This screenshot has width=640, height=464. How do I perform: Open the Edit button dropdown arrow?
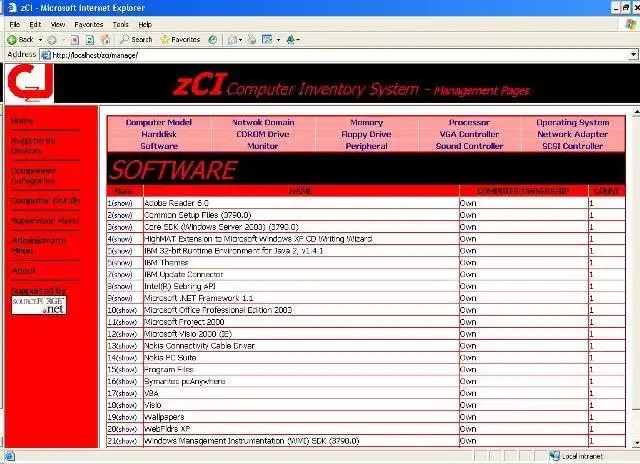tap(278, 40)
